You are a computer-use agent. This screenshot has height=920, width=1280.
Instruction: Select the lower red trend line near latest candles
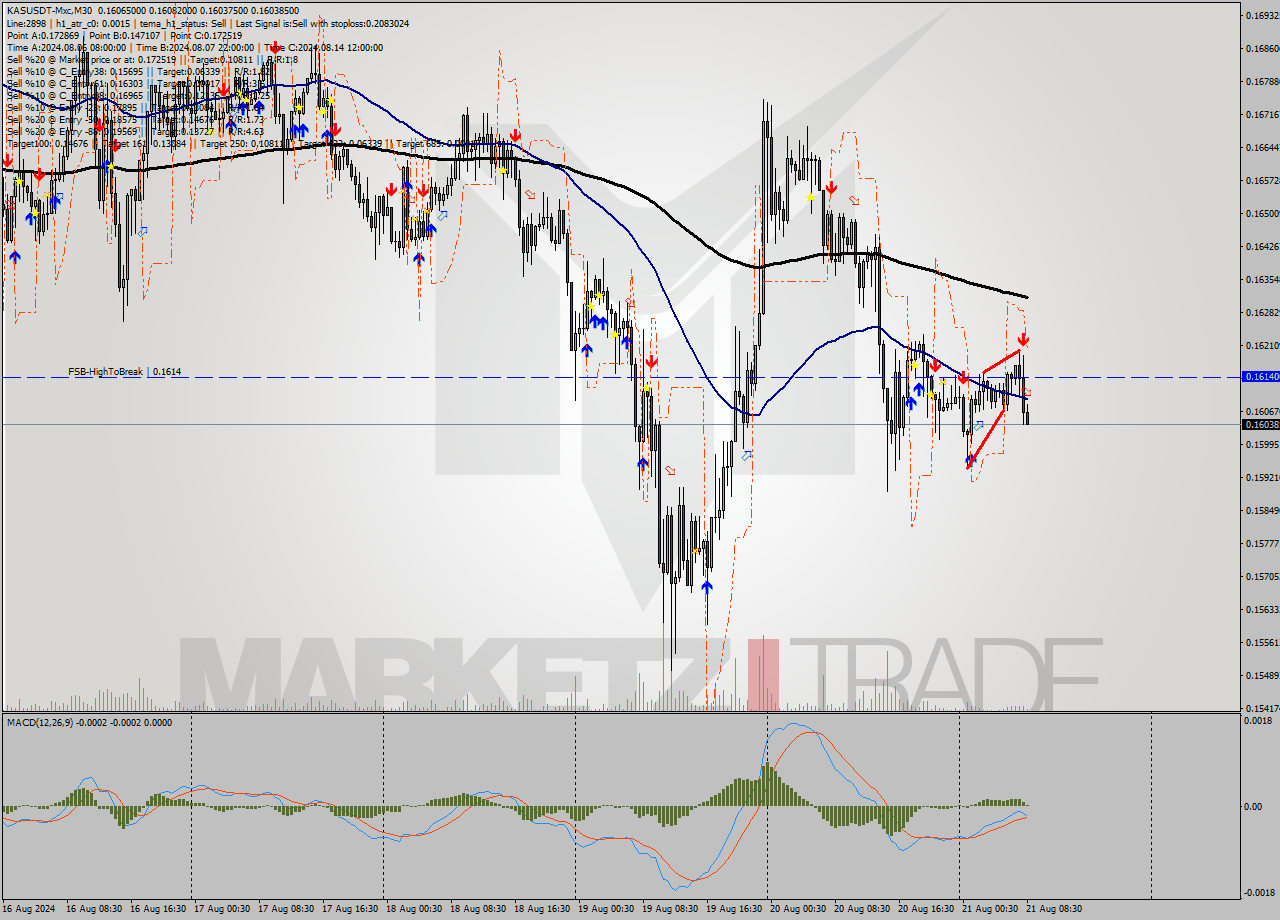[x=986, y=437]
